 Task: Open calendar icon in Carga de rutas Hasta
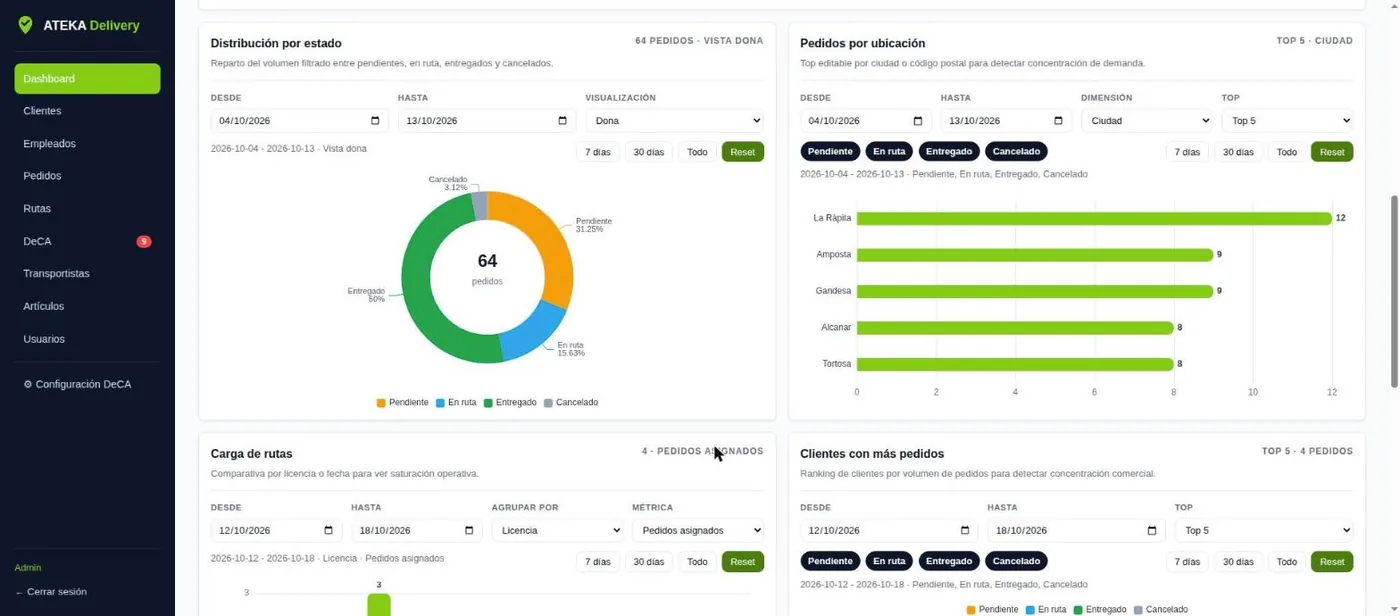469,531
